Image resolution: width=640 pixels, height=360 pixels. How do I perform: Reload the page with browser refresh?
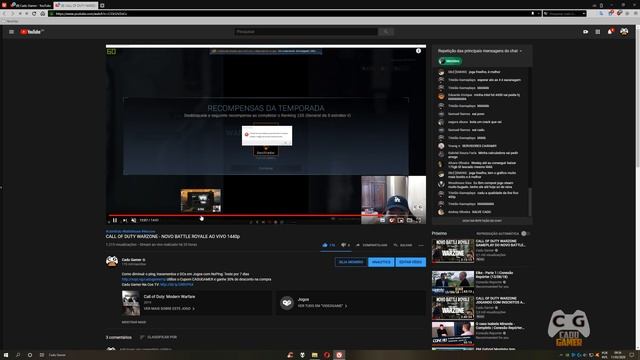click(34, 13)
